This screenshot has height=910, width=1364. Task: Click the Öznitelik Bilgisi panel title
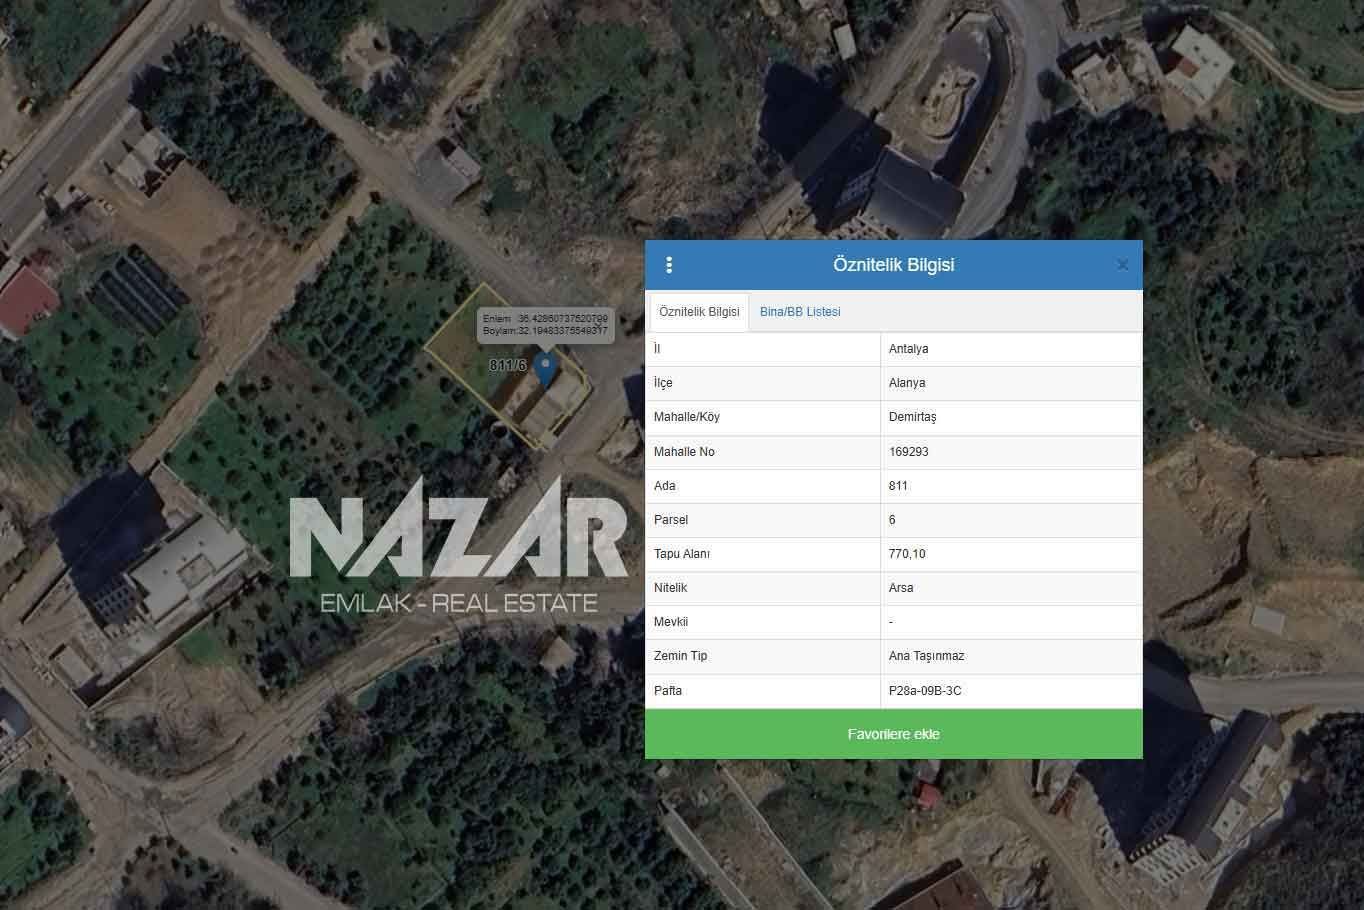click(894, 265)
